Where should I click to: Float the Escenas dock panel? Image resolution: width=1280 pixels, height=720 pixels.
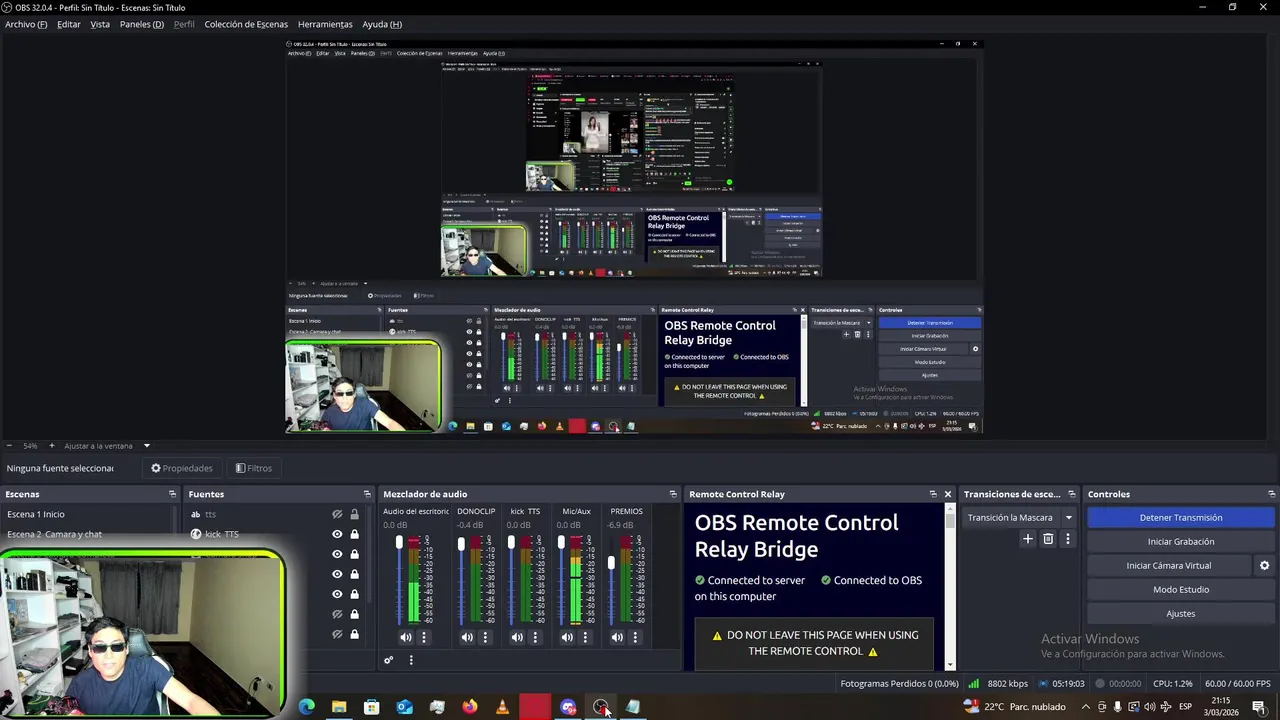click(x=172, y=494)
